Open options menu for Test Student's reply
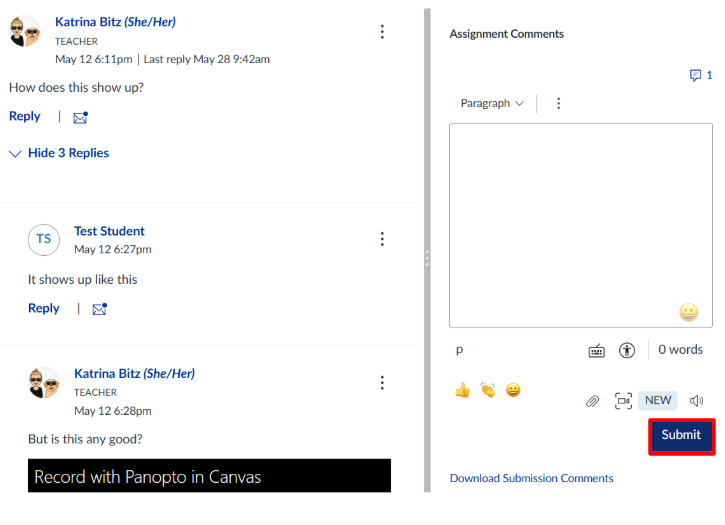This screenshot has height=525, width=725. 382,239
